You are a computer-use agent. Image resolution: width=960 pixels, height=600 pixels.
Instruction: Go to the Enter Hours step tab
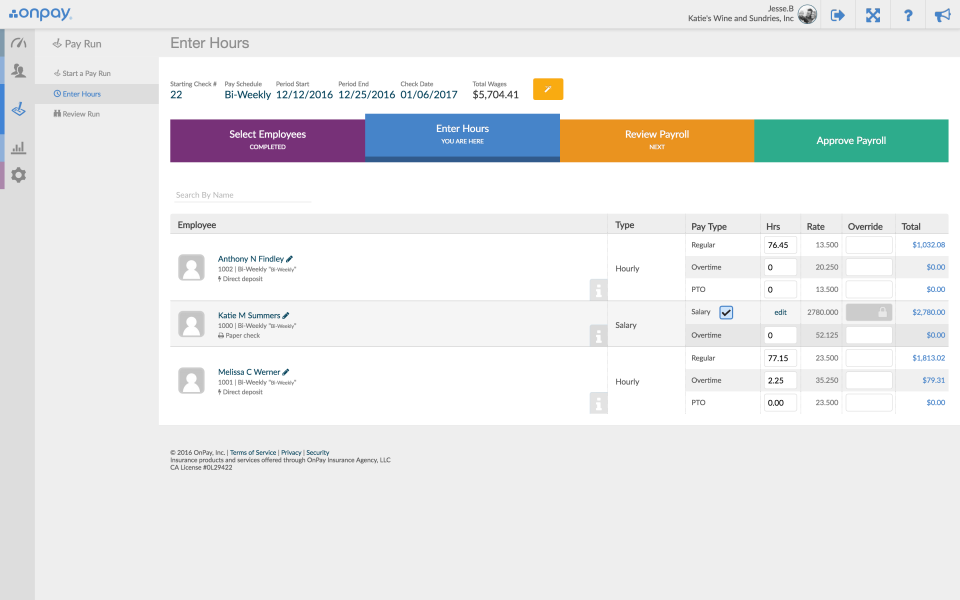462,138
